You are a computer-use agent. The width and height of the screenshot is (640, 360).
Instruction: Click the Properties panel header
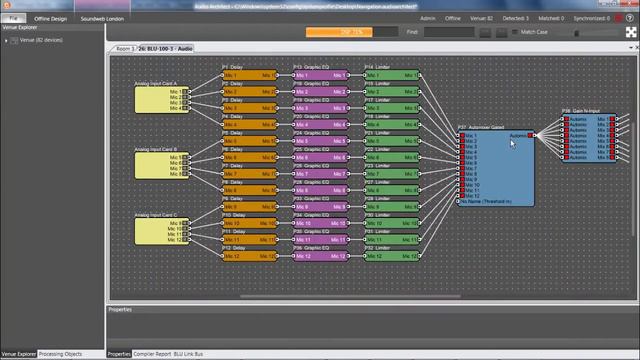(372, 309)
